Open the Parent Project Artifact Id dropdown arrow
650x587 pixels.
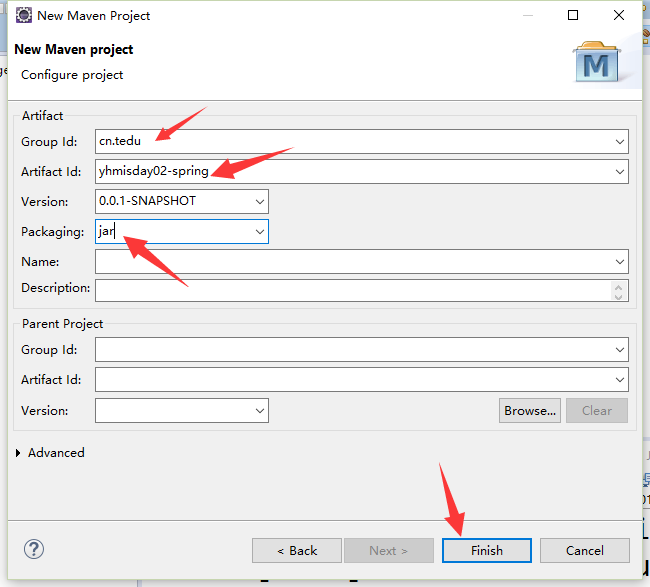click(620, 380)
